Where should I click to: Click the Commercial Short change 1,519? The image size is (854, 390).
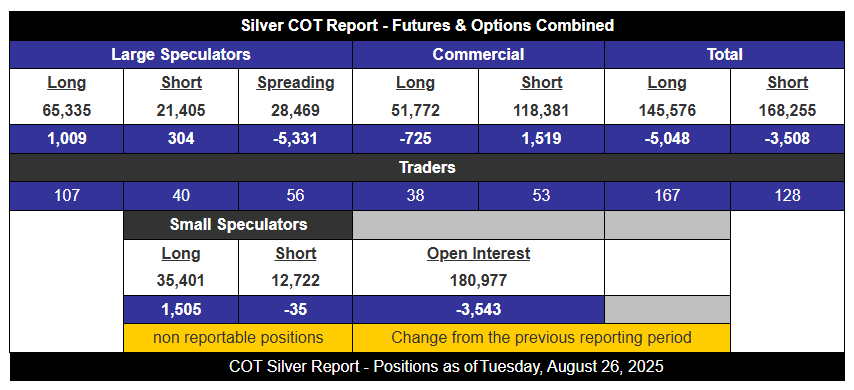click(541, 139)
